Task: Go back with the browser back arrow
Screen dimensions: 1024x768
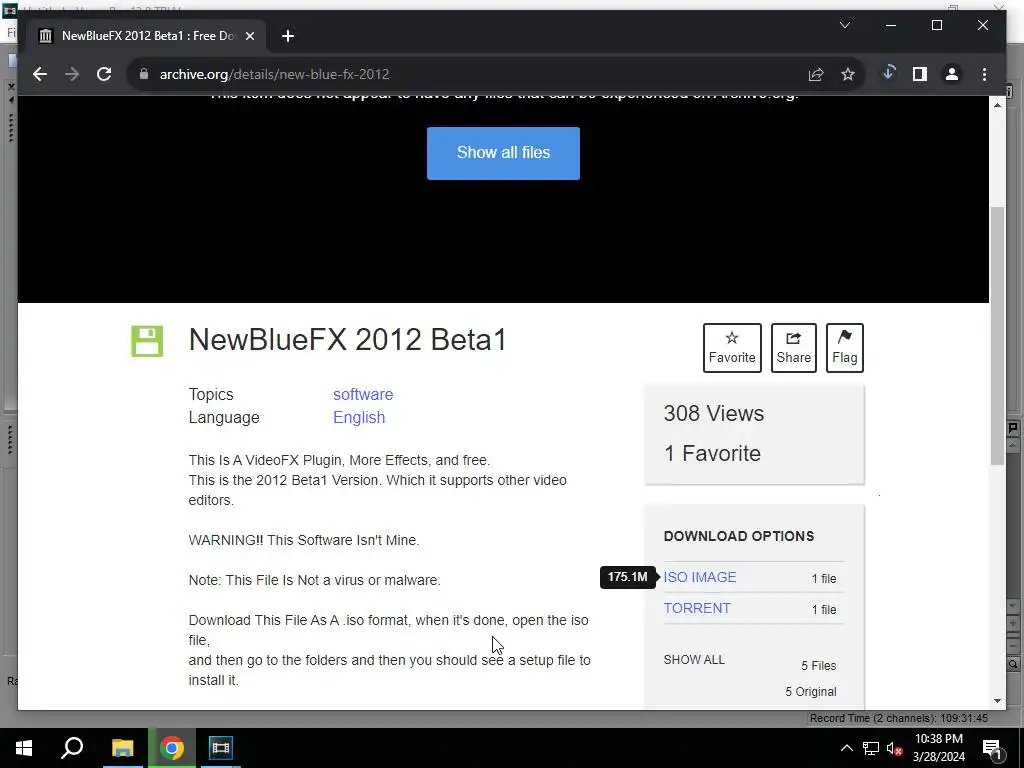Action: coord(40,74)
